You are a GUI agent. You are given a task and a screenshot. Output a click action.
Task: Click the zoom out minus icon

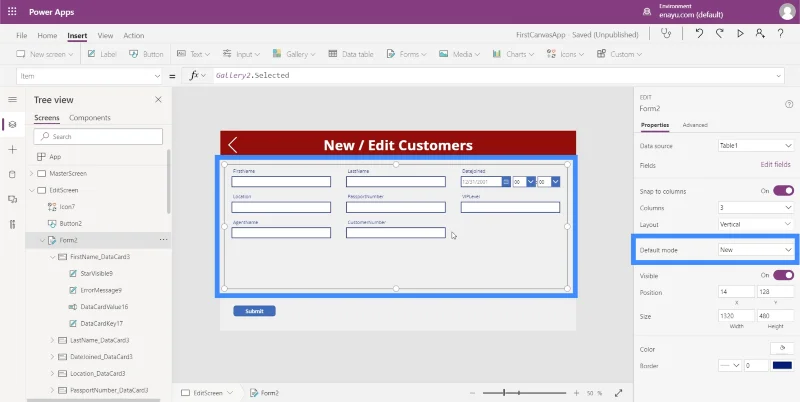(x=472, y=393)
